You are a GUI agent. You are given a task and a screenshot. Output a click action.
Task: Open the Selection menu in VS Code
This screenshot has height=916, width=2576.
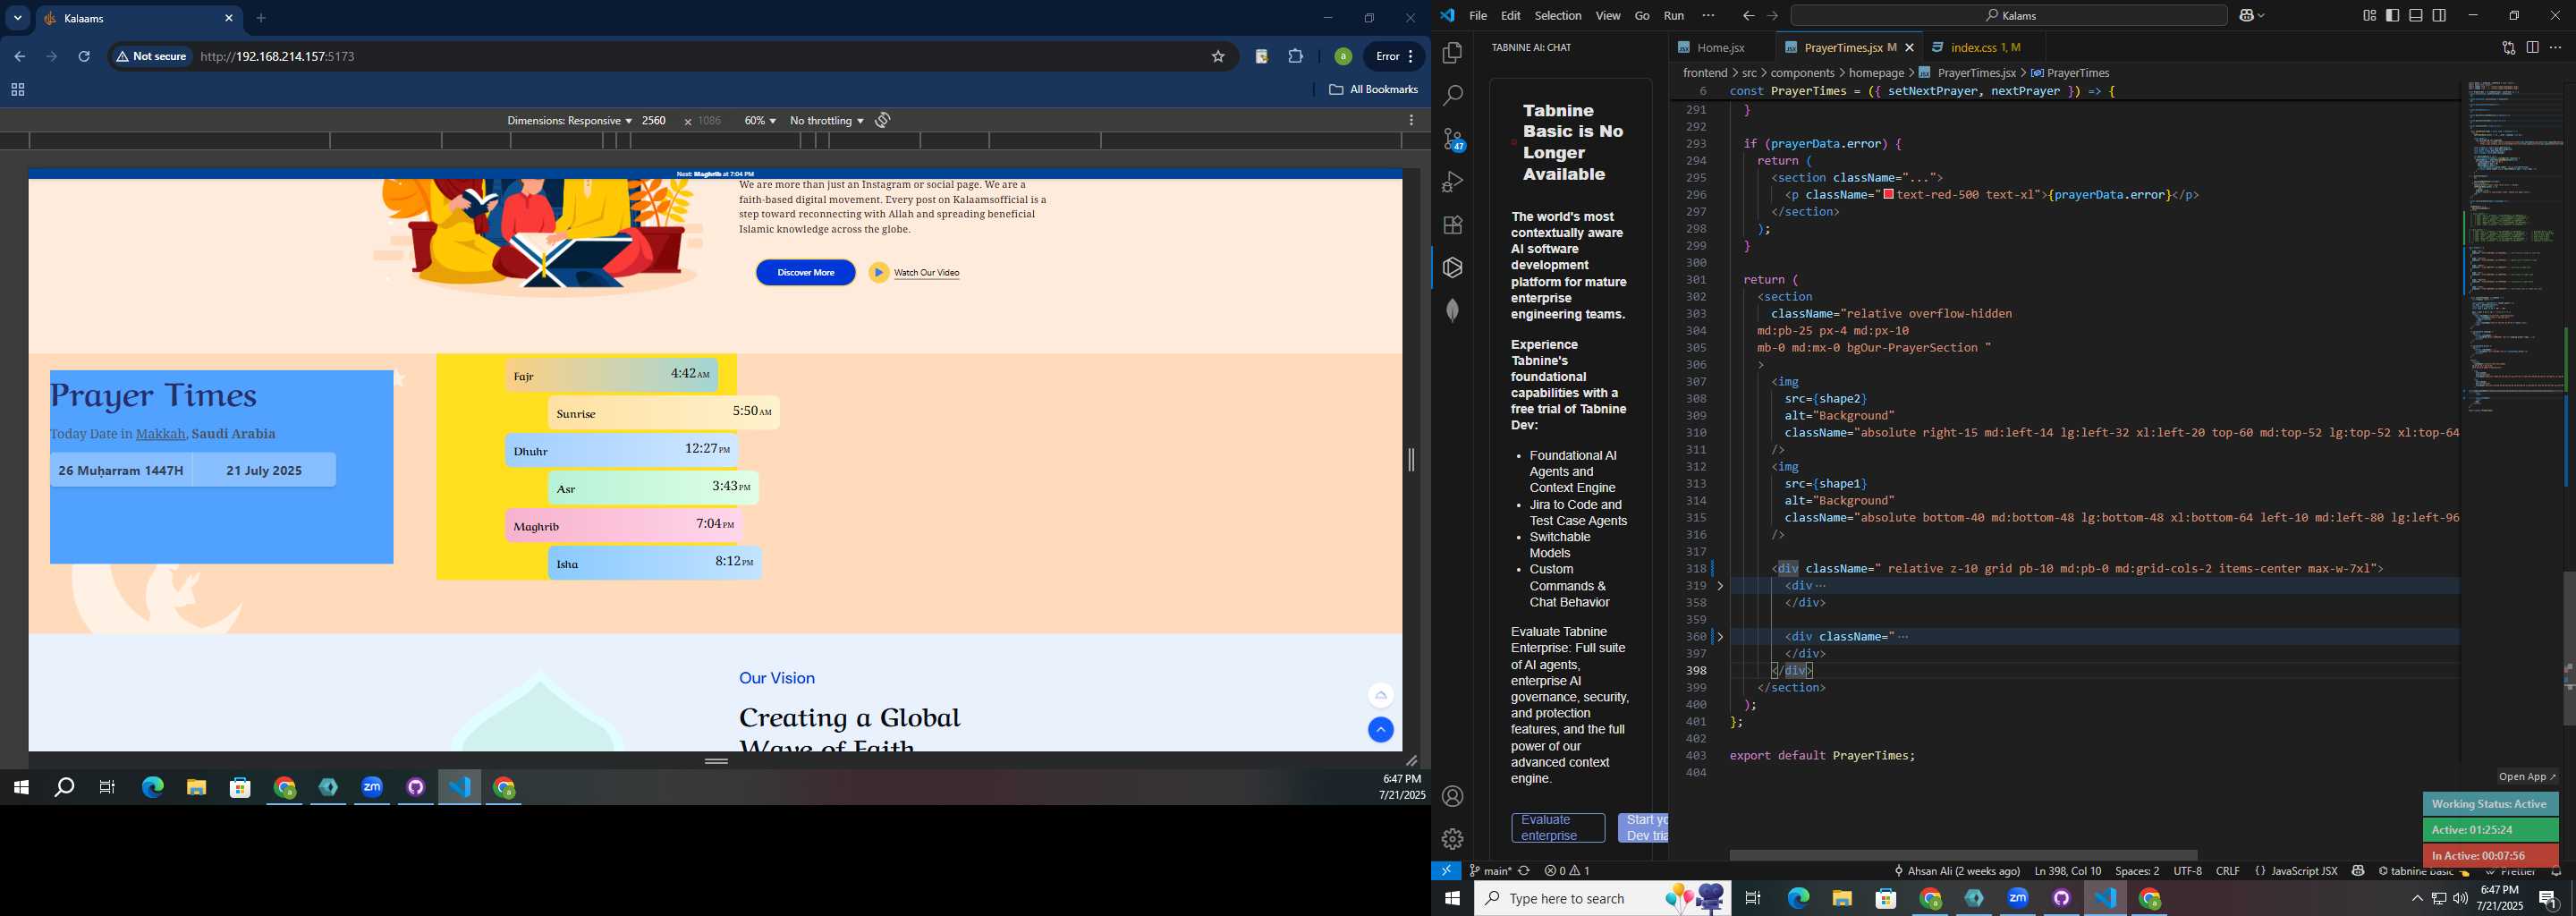click(x=1558, y=16)
